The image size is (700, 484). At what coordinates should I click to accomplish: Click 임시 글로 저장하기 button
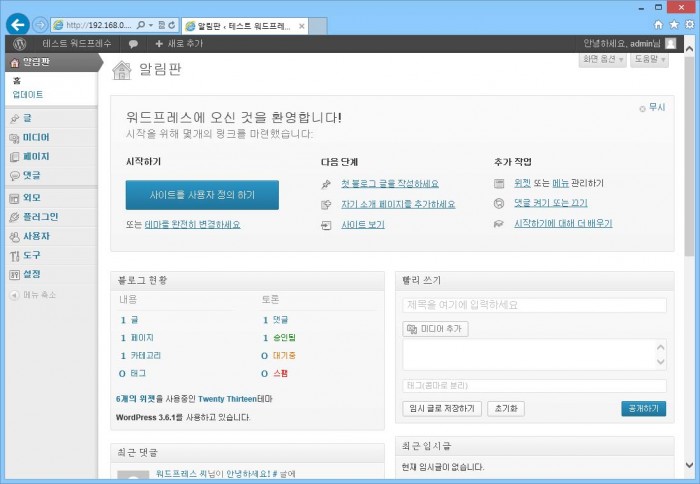tap(442, 409)
